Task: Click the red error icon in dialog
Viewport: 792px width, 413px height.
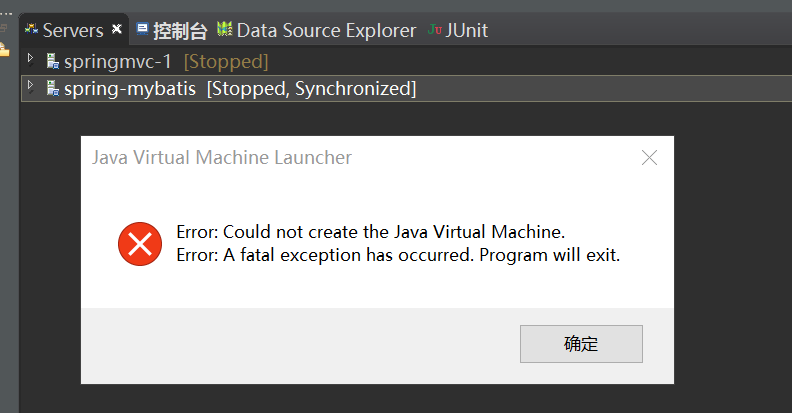Action: click(140, 244)
